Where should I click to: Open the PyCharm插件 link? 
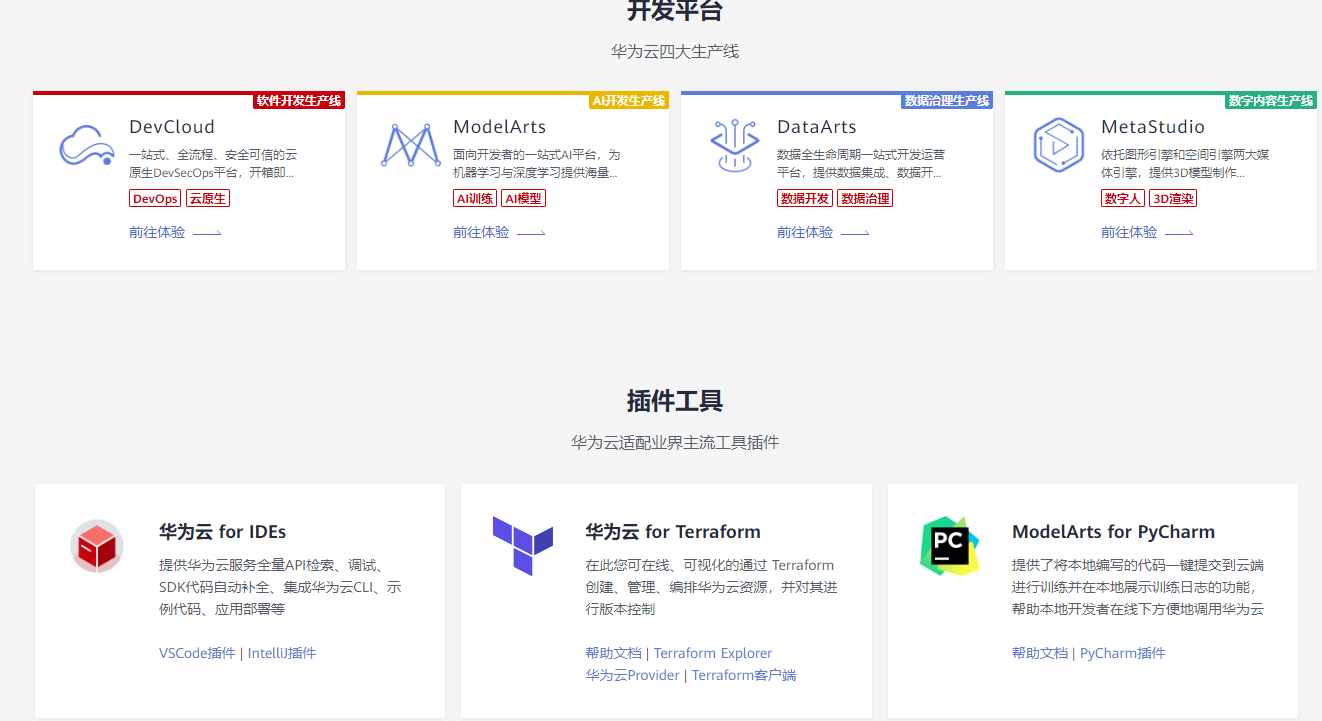click(1123, 653)
